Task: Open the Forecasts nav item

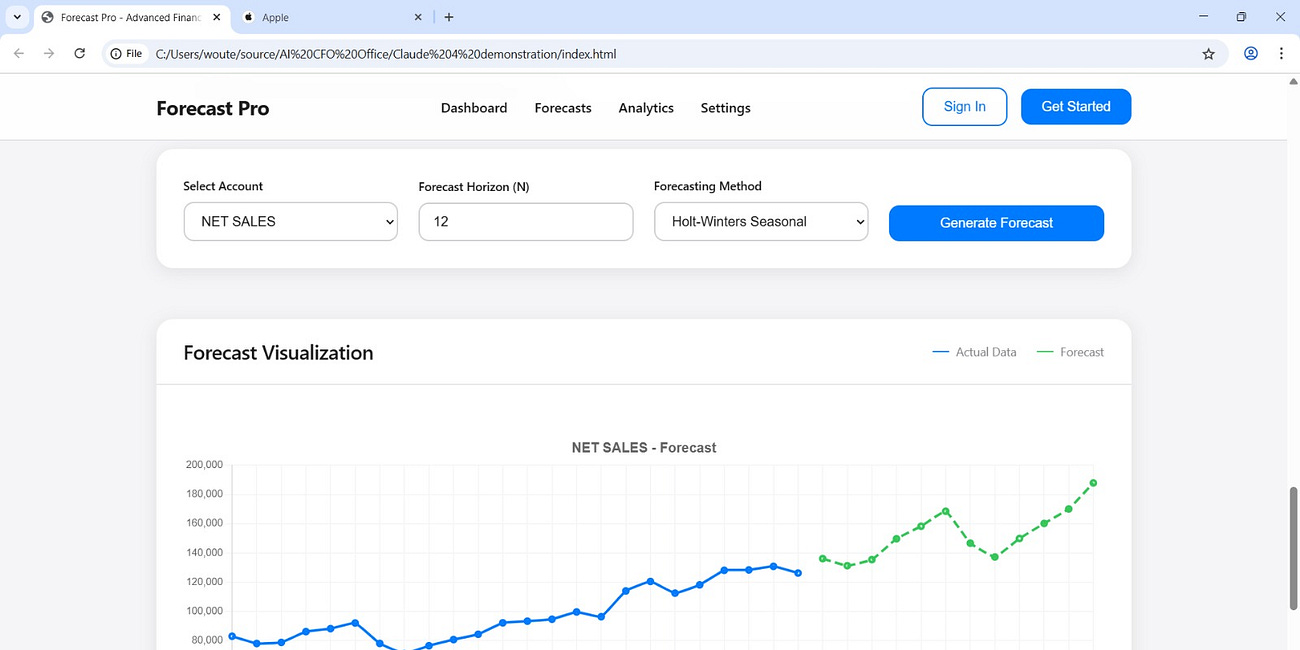Action: [563, 108]
